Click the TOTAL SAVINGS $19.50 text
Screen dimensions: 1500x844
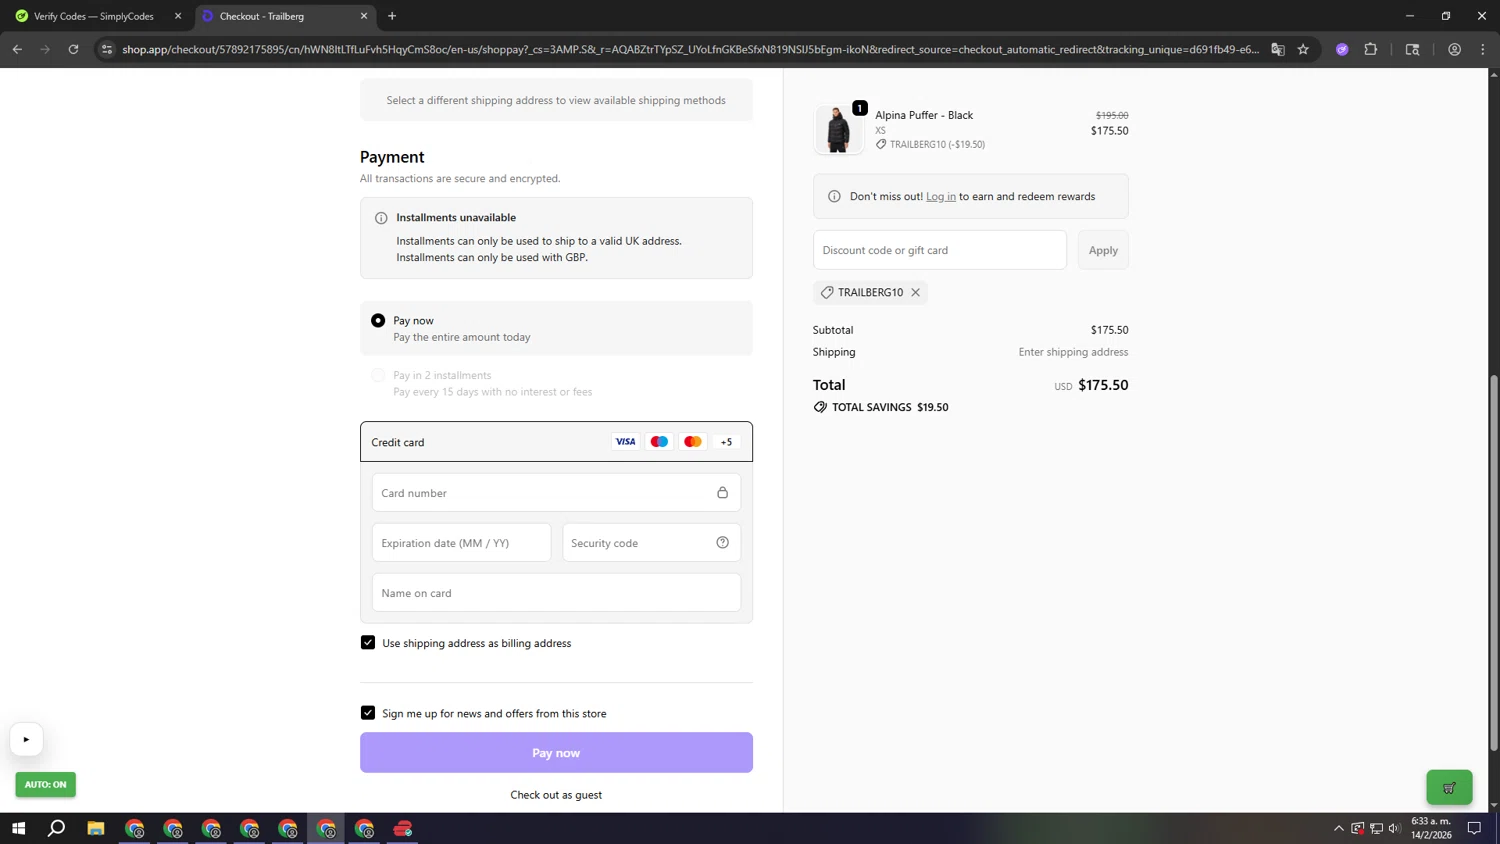tap(890, 407)
